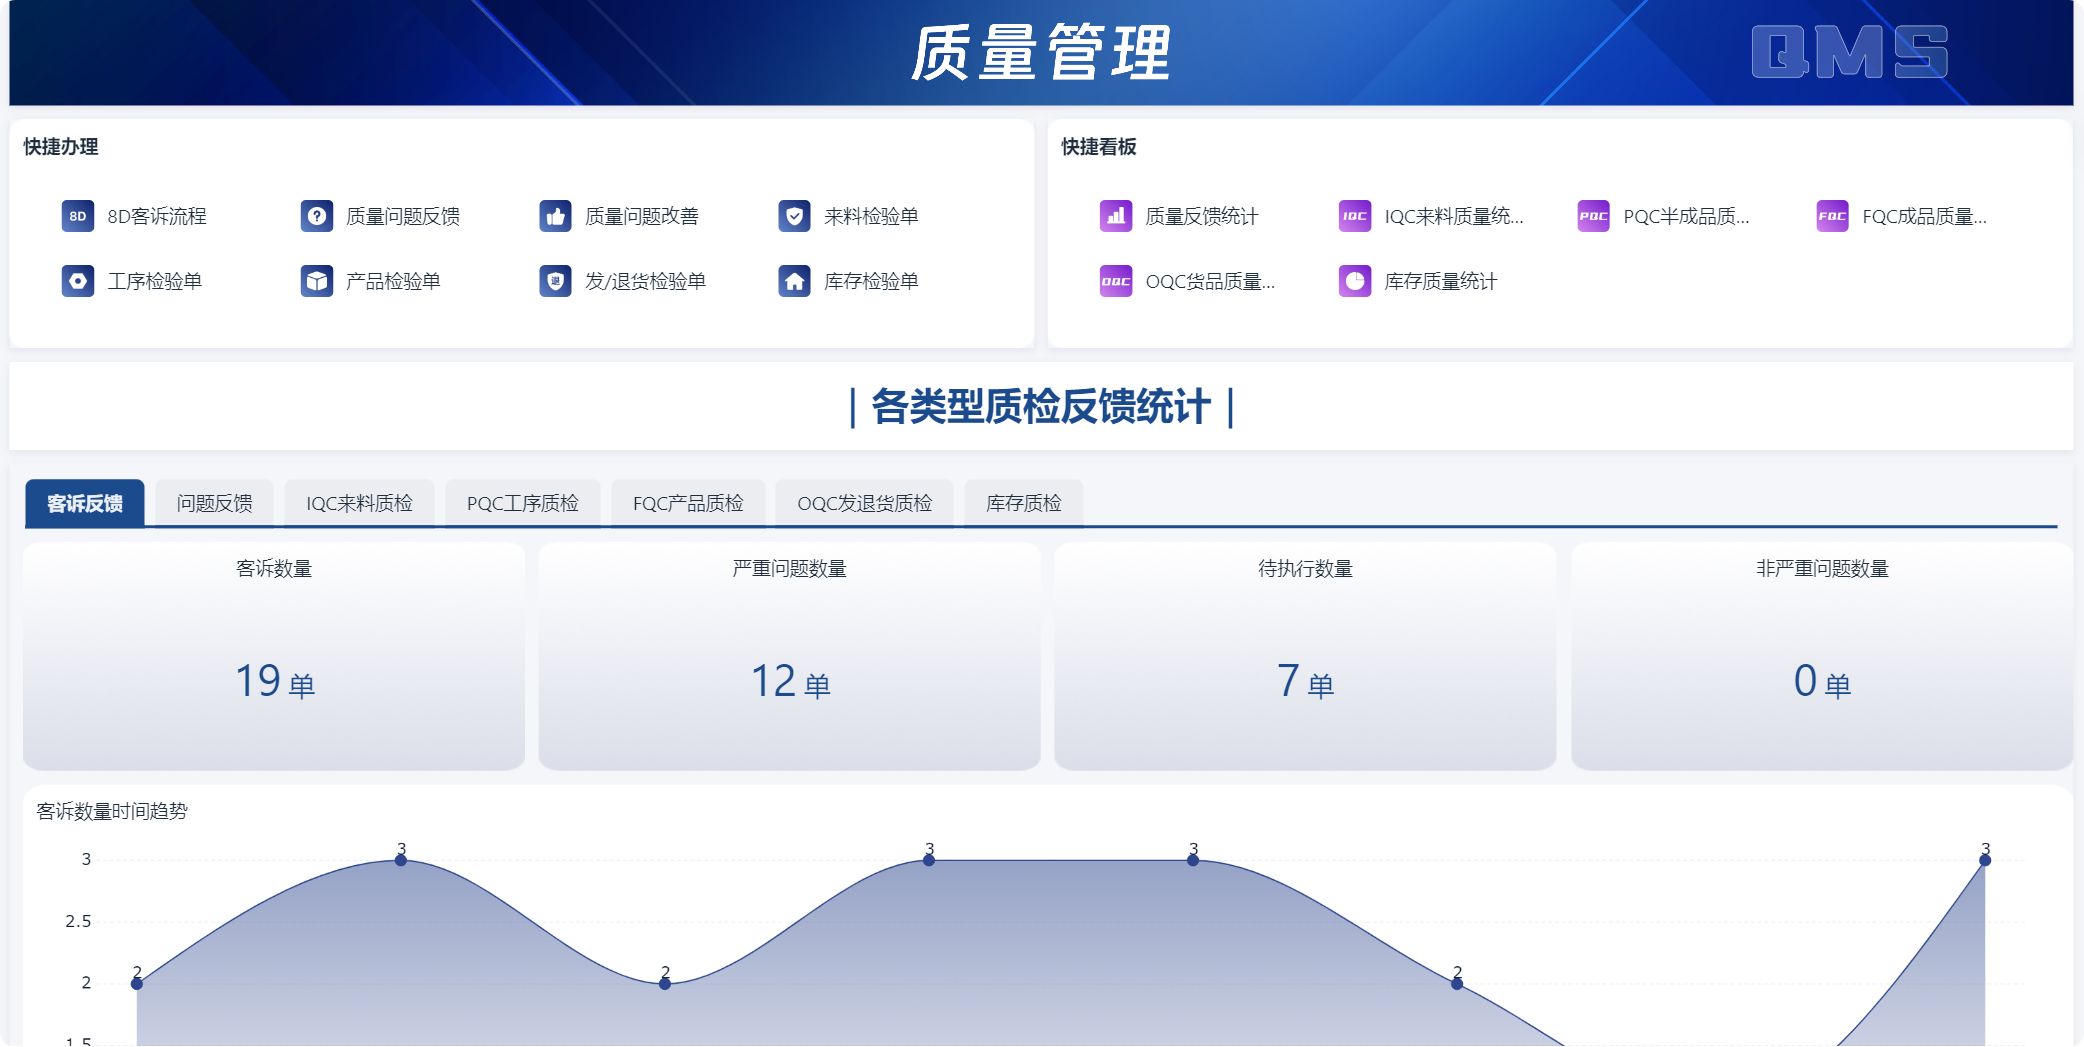Click the 快捷办理 panel title
The width and height of the screenshot is (2084, 1047).
click(x=61, y=147)
